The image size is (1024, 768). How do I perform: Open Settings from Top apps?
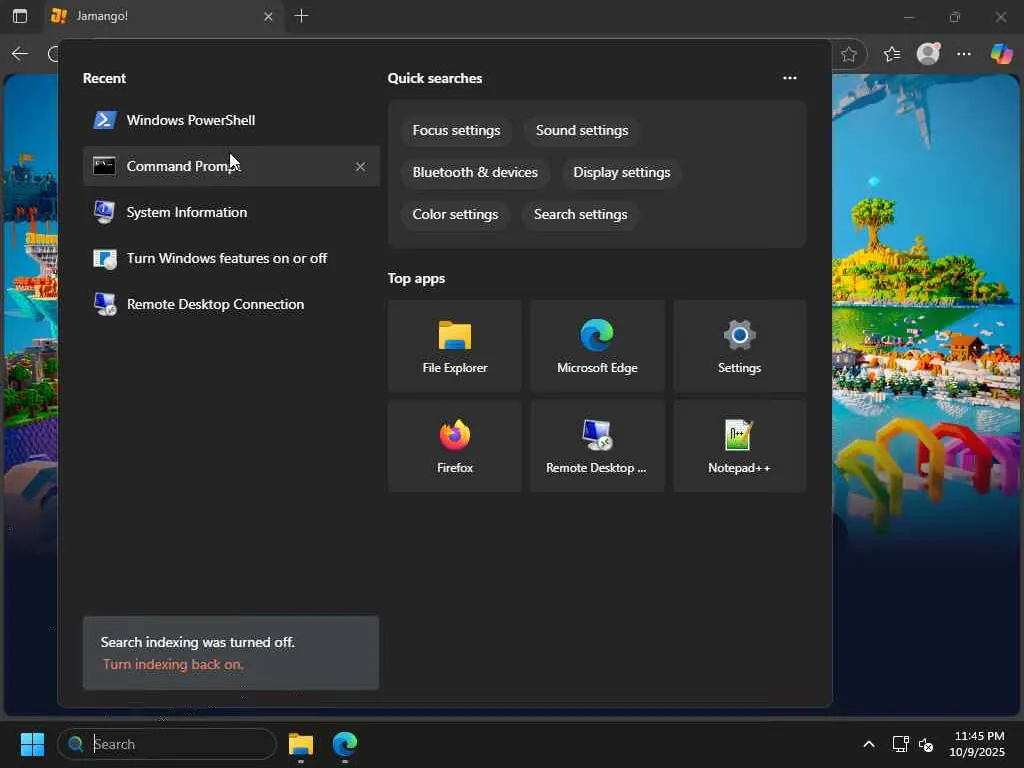coord(739,346)
